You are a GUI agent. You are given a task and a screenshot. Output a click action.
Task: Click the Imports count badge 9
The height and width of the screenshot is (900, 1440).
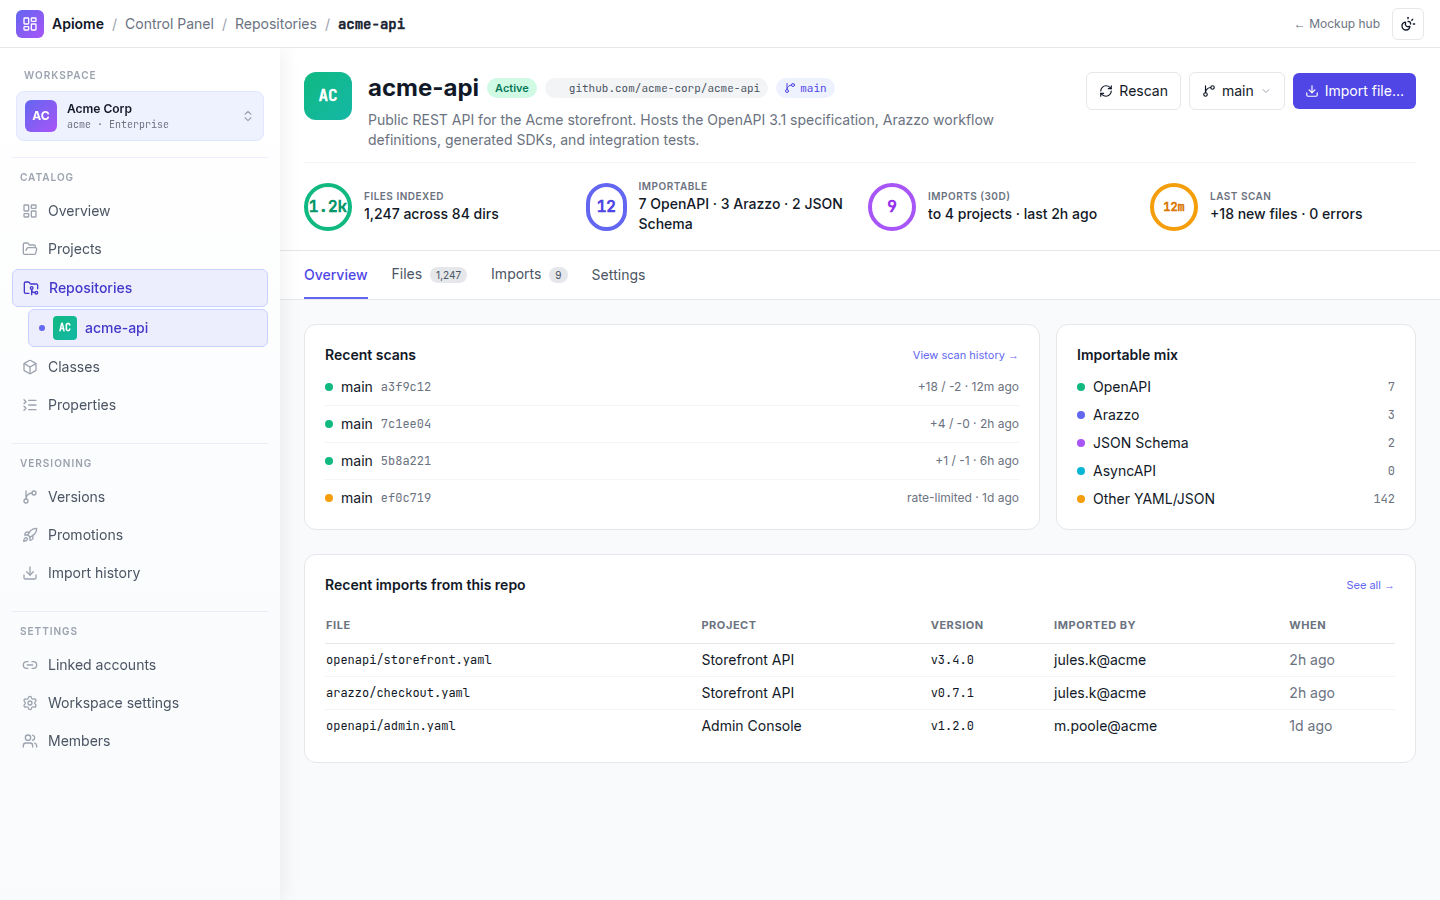point(558,275)
